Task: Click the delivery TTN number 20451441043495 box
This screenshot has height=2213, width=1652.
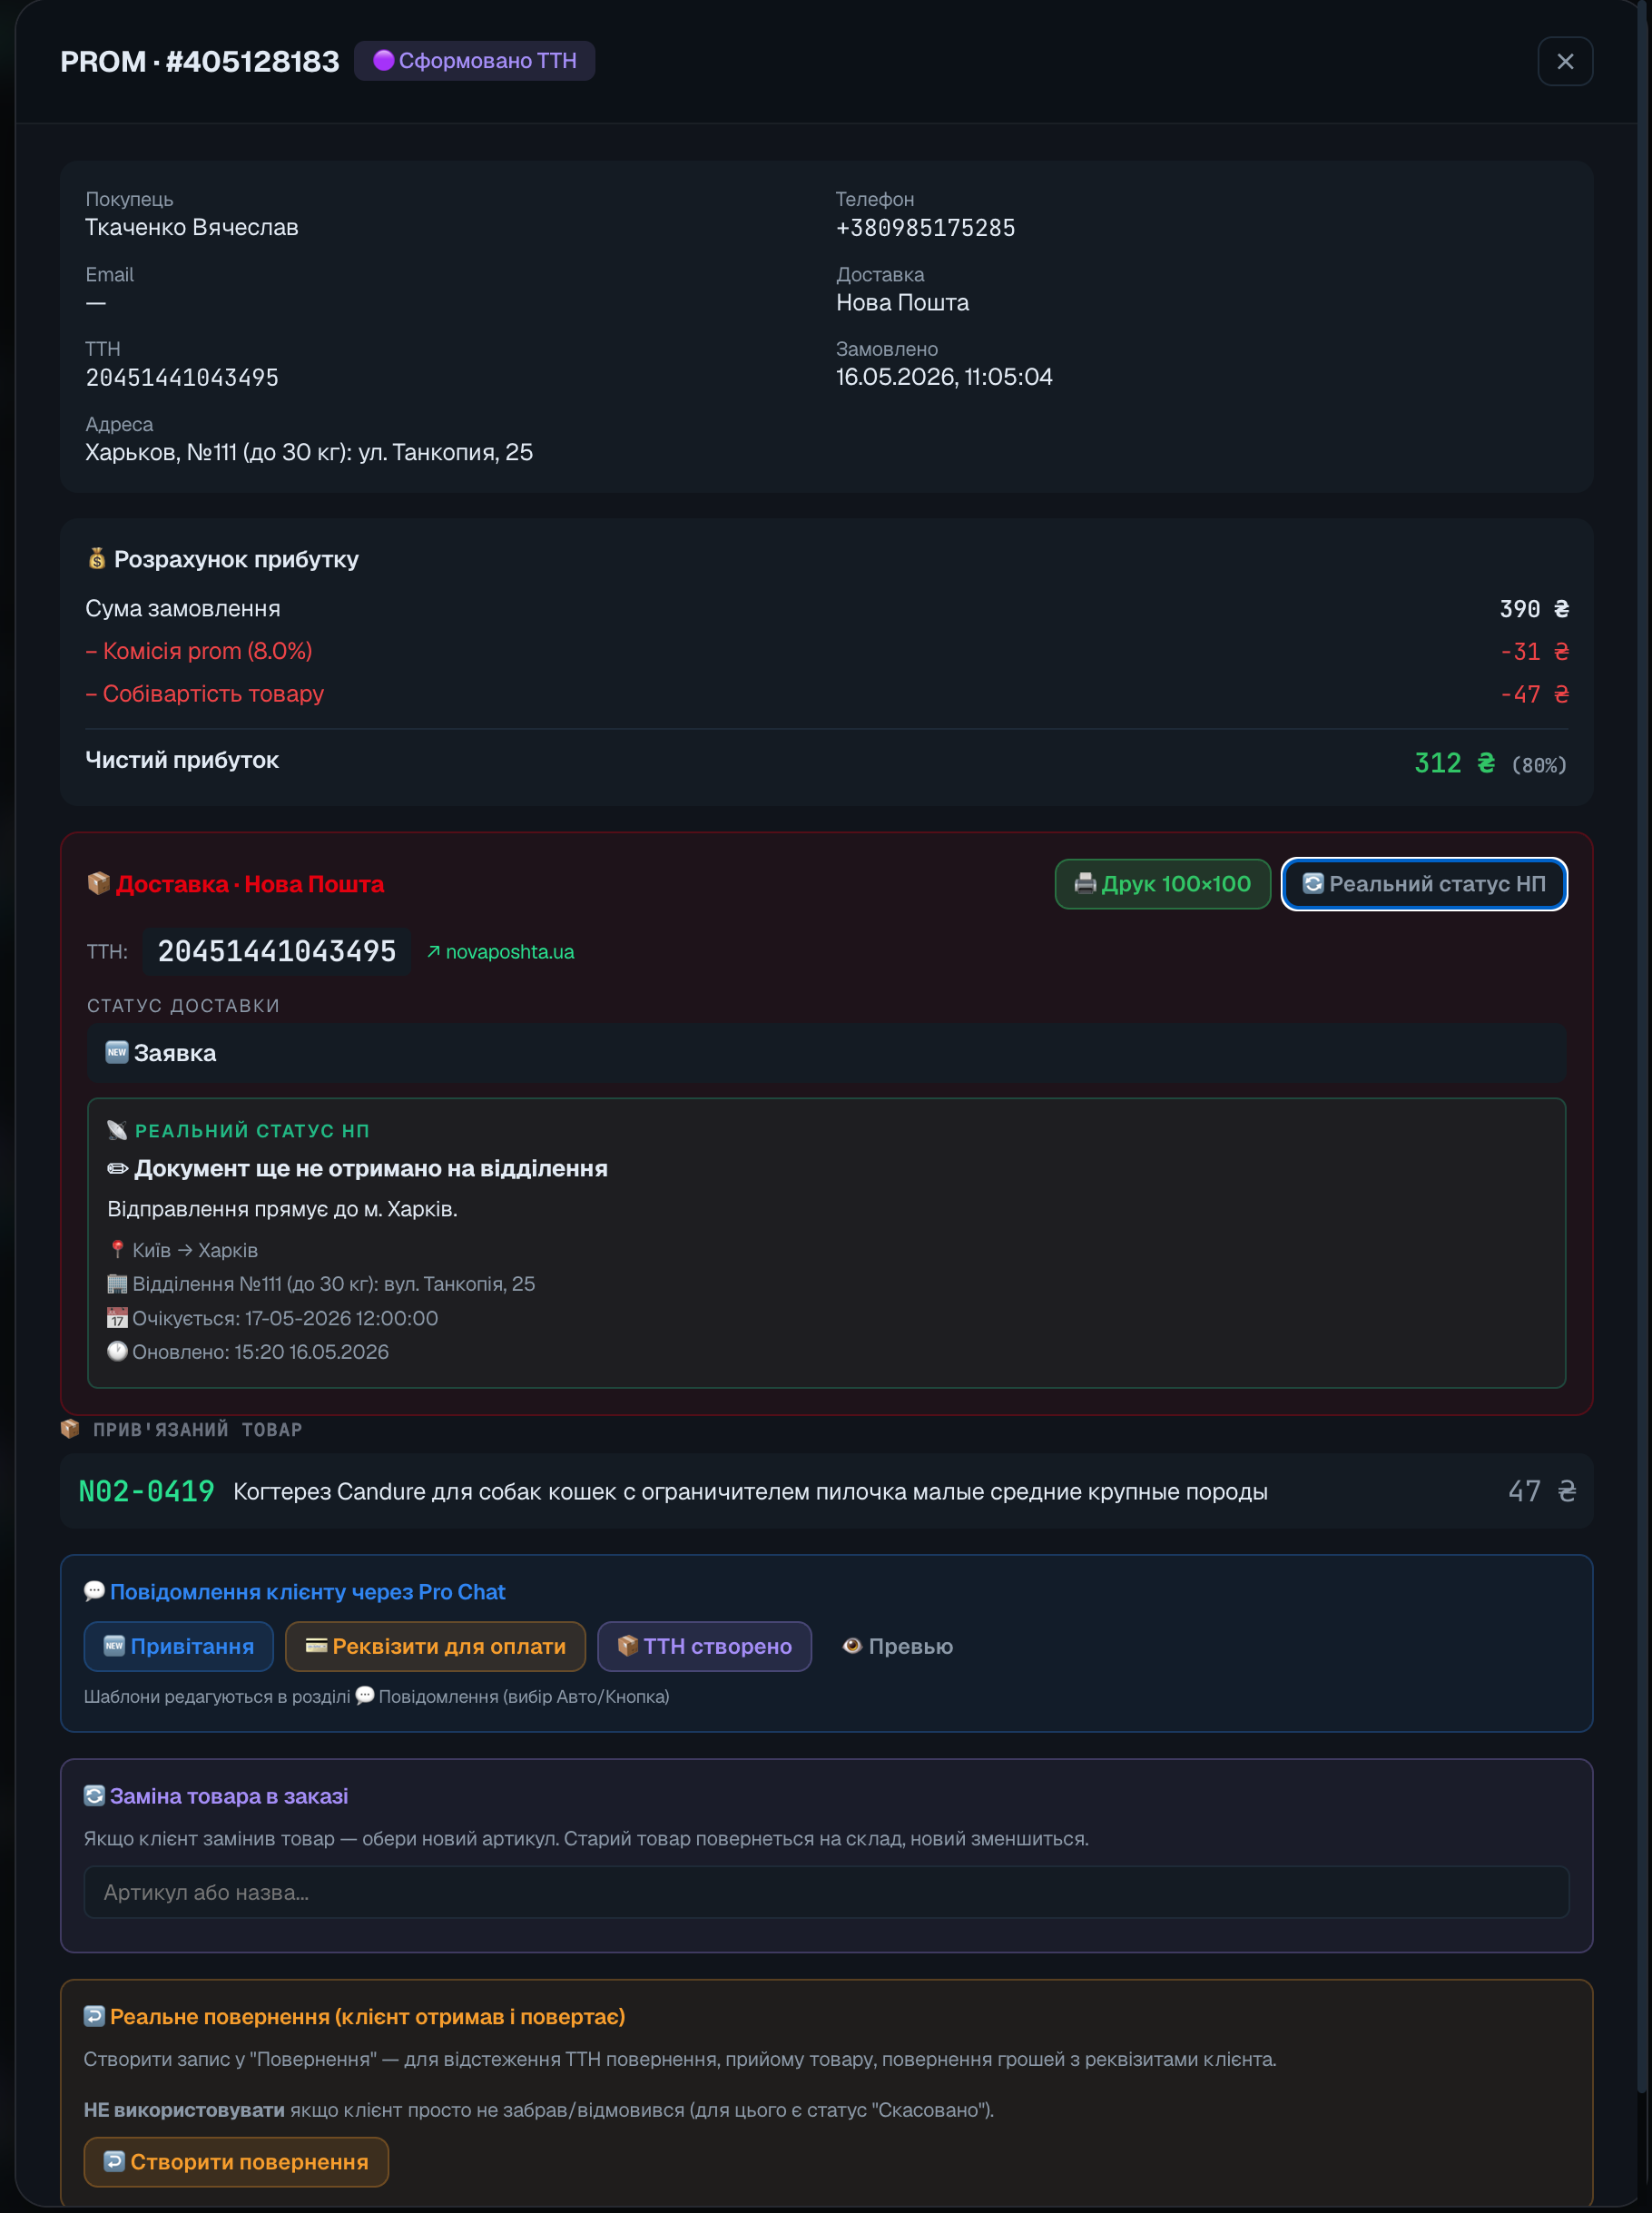Action: coord(277,951)
